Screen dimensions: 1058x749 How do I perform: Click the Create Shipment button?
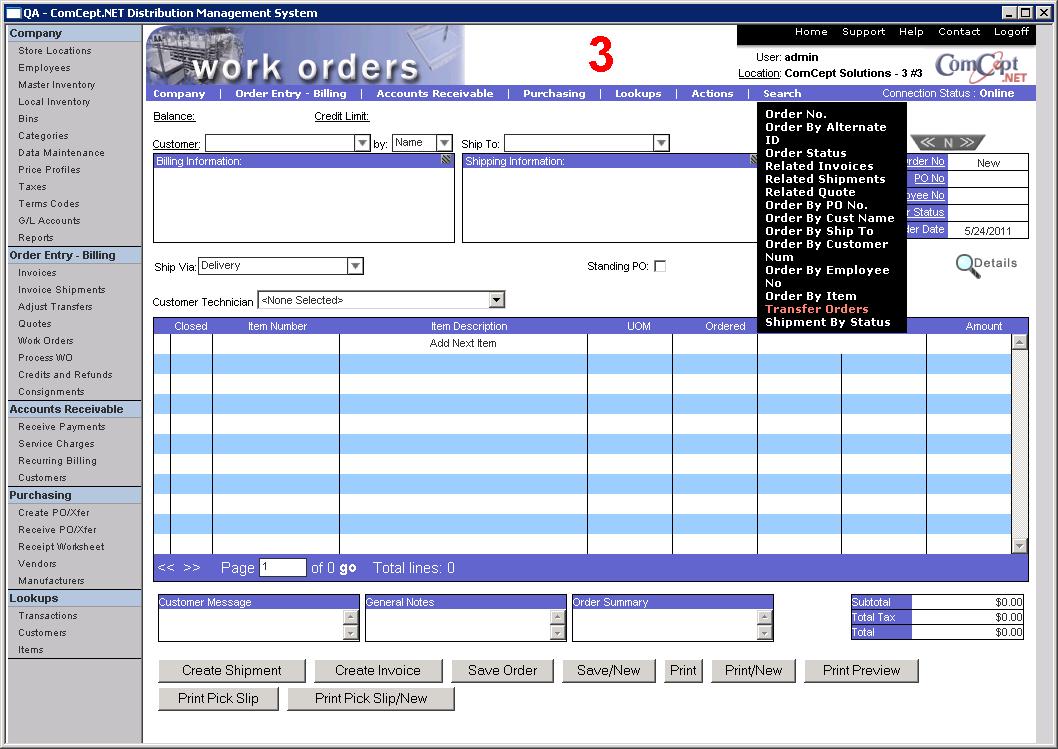click(232, 671)
